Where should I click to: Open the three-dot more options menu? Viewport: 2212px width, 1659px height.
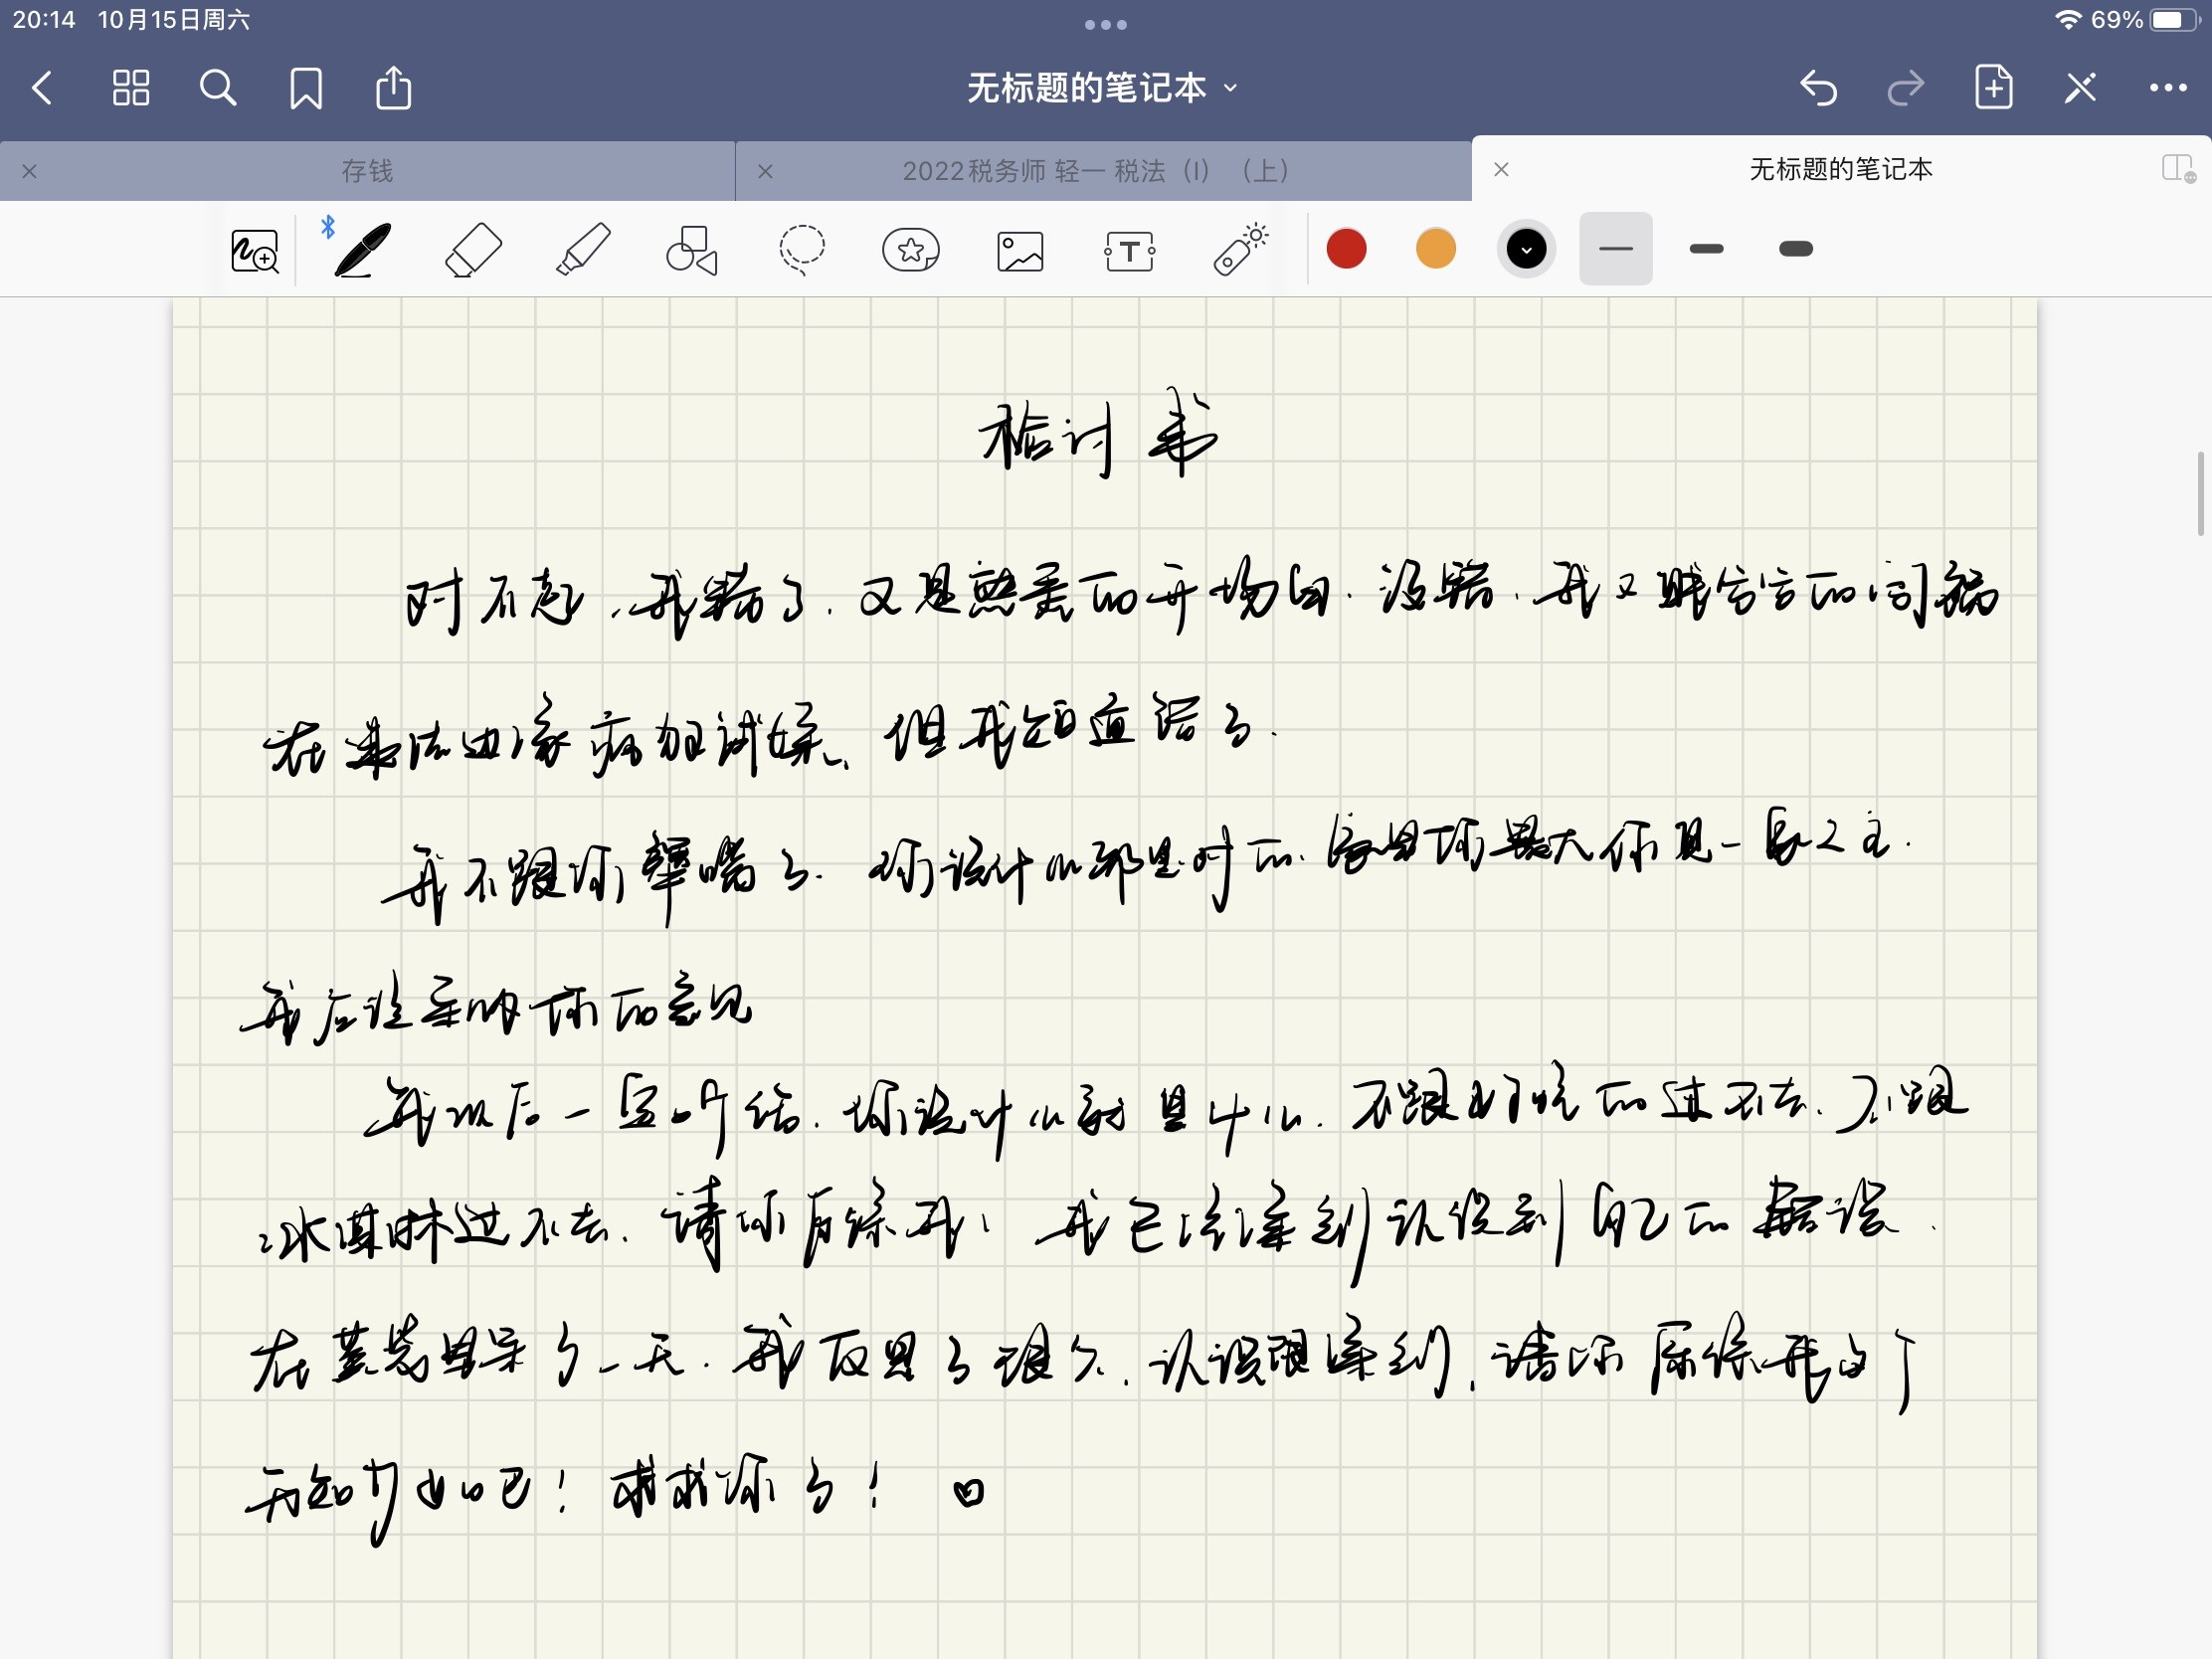[2167, 88]
